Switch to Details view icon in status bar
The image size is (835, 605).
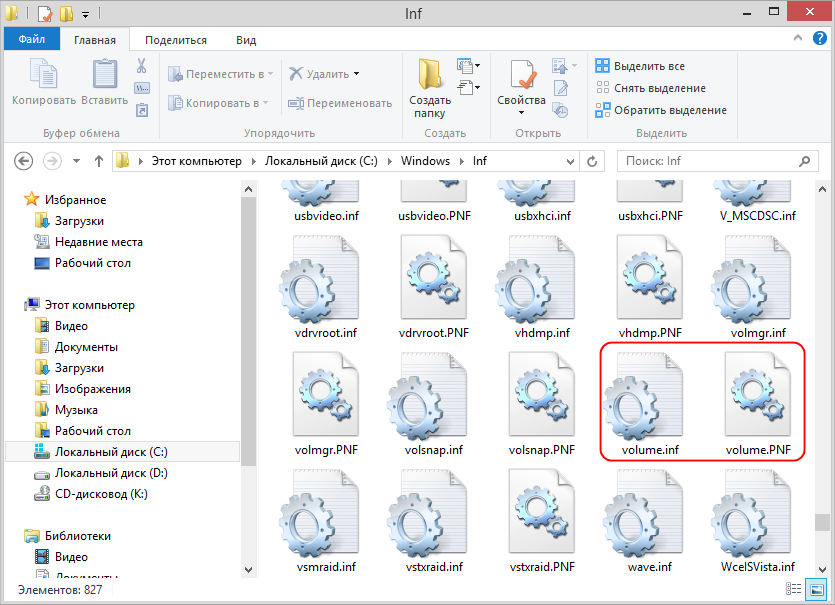(793, 589)
